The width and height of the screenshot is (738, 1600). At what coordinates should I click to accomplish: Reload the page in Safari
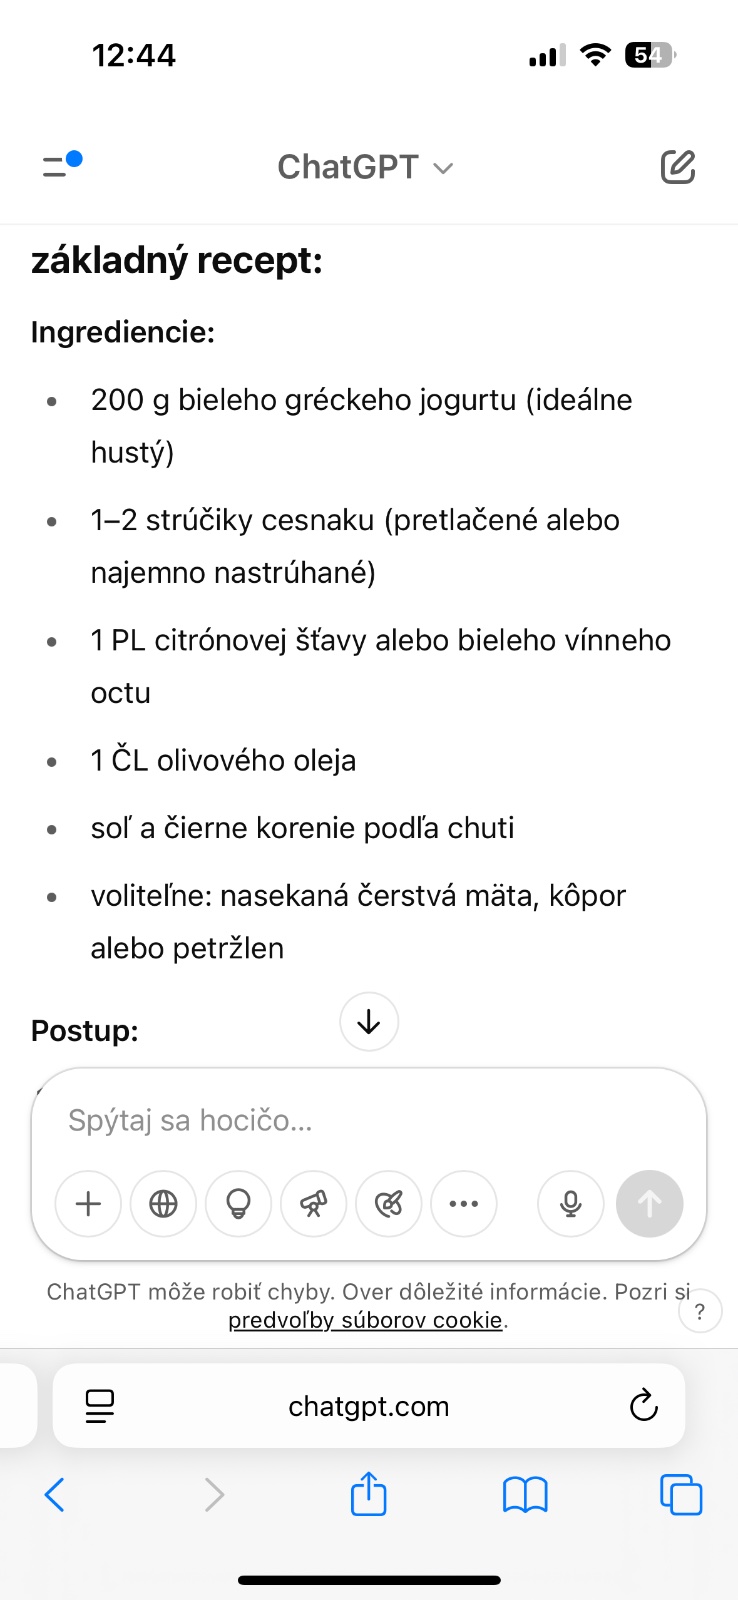point(643,1406)
